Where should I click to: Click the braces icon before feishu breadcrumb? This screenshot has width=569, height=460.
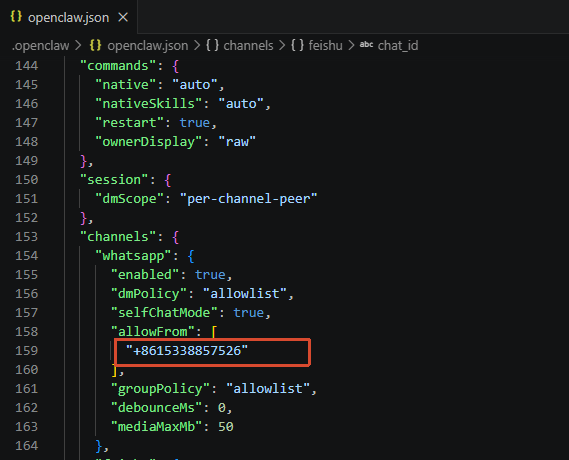point(297,45)
